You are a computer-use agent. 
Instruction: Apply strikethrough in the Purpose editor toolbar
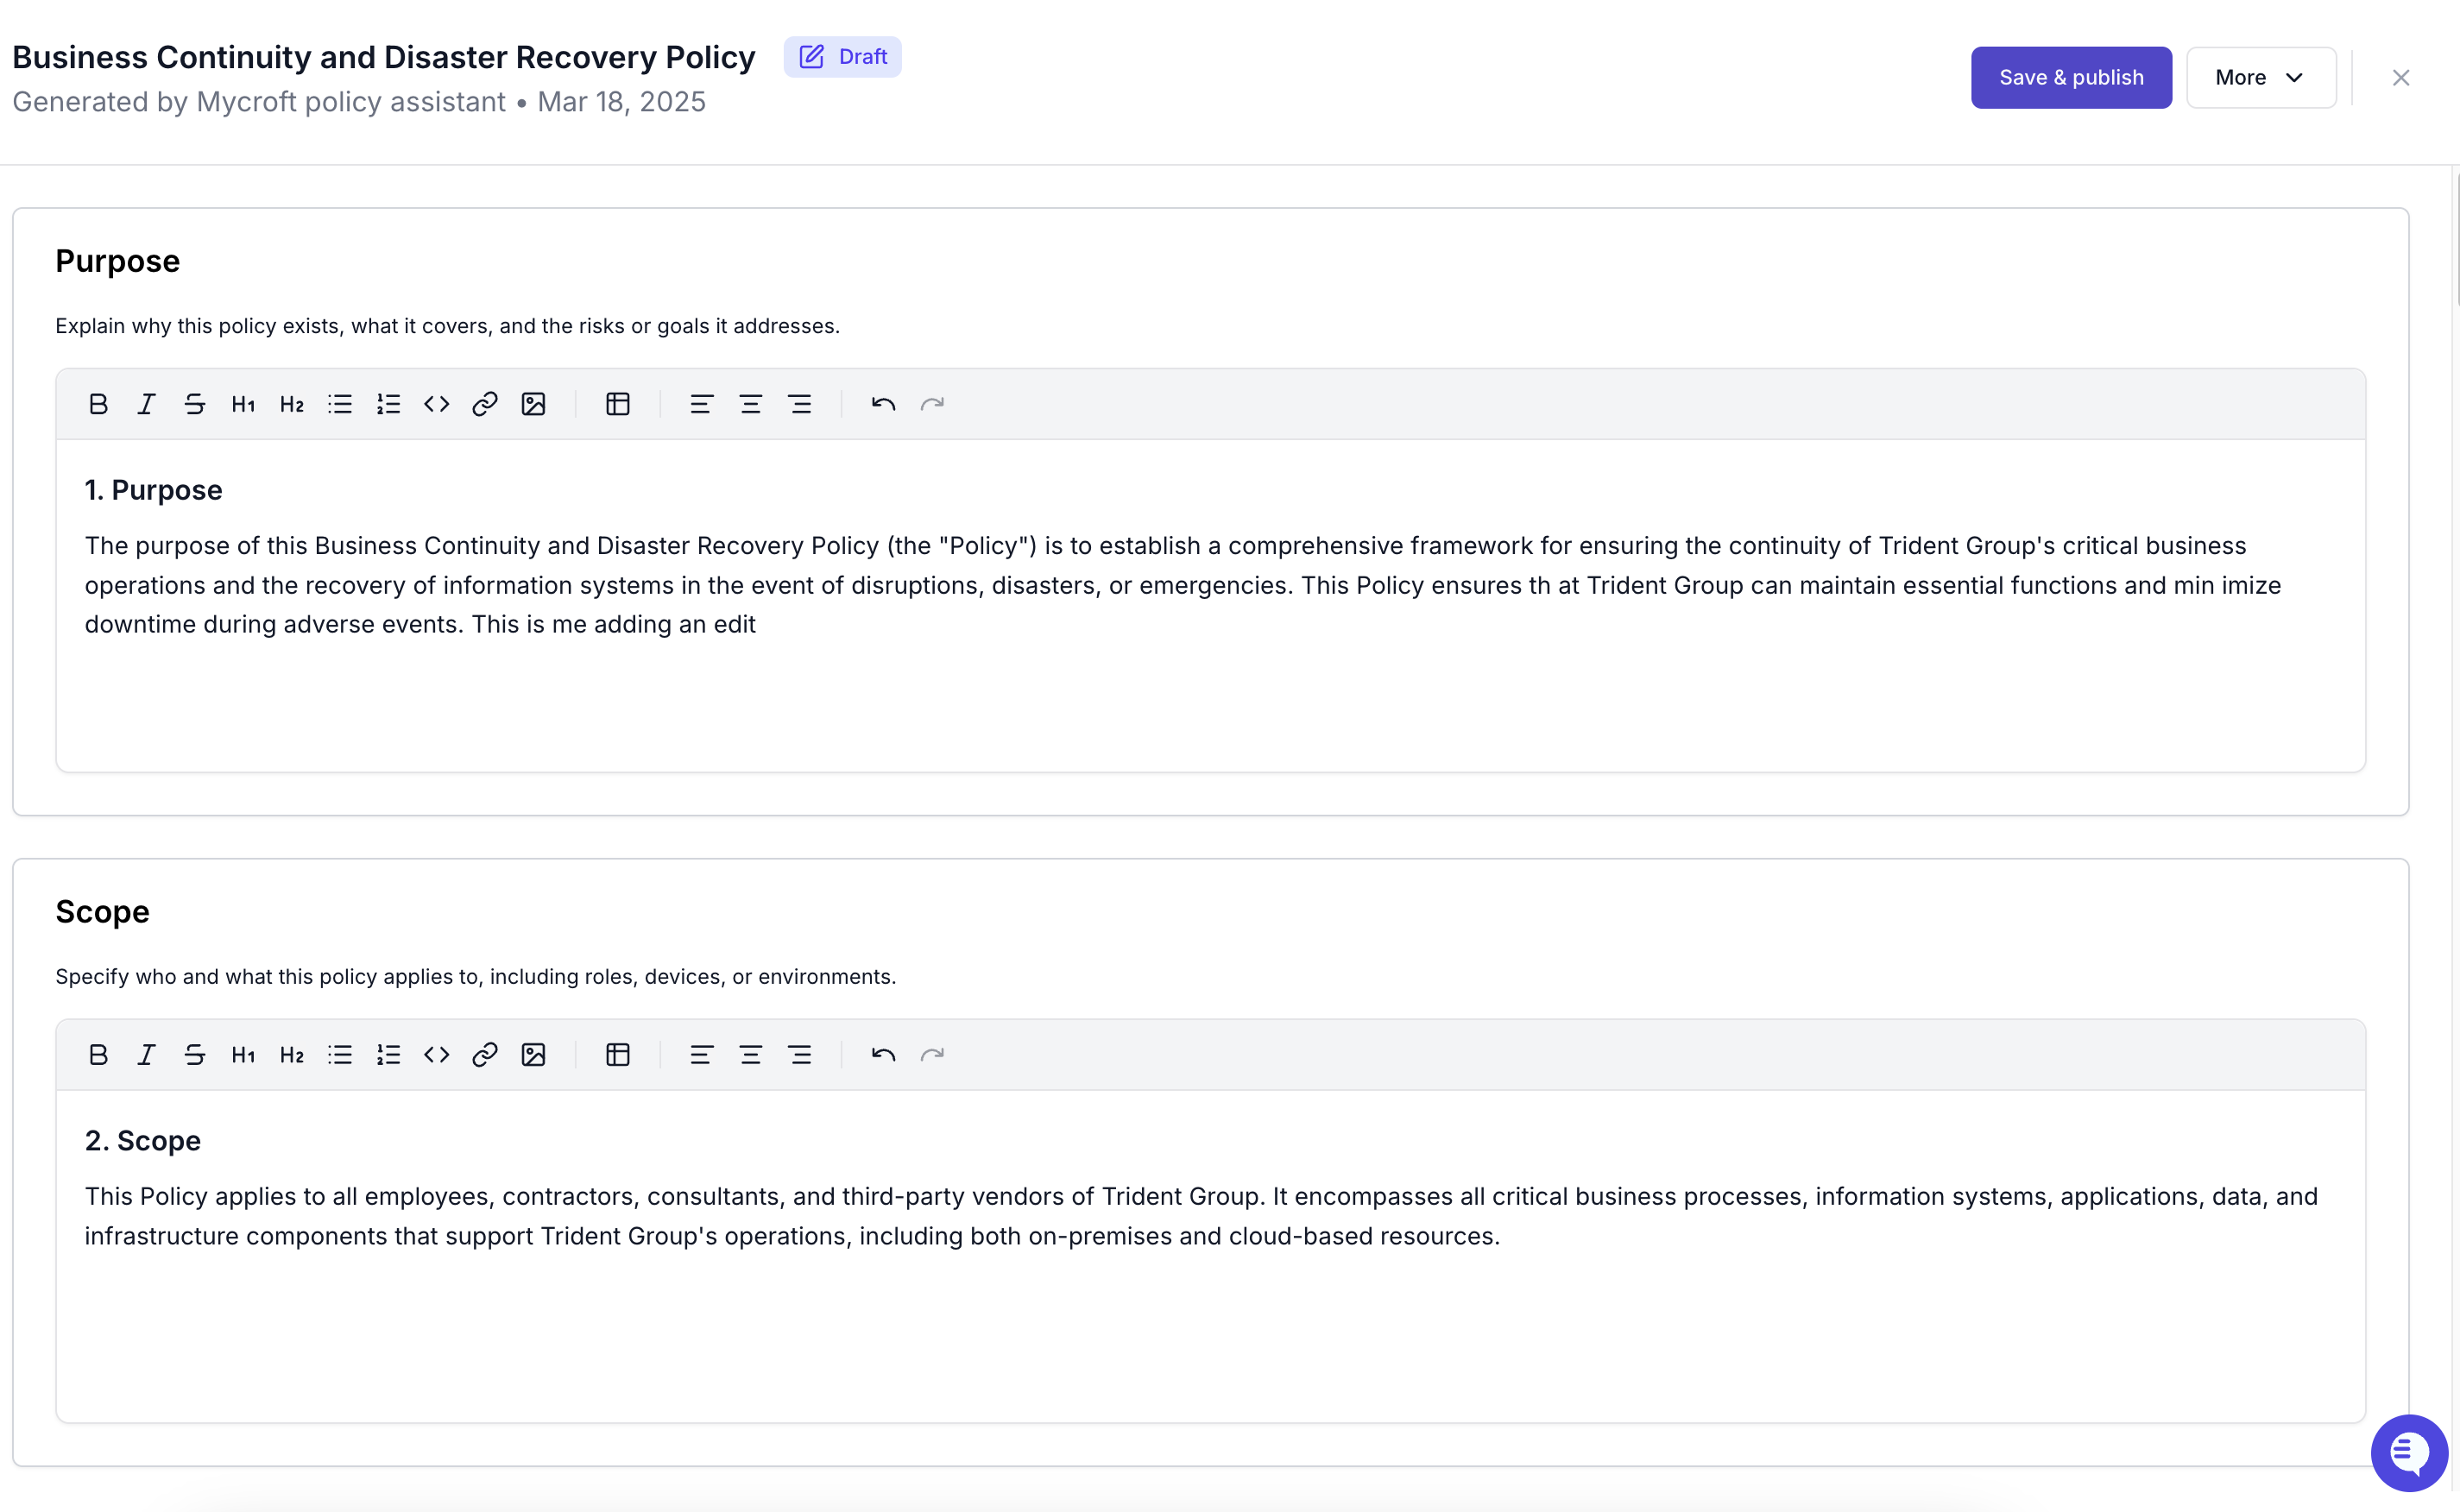[195, 404]
